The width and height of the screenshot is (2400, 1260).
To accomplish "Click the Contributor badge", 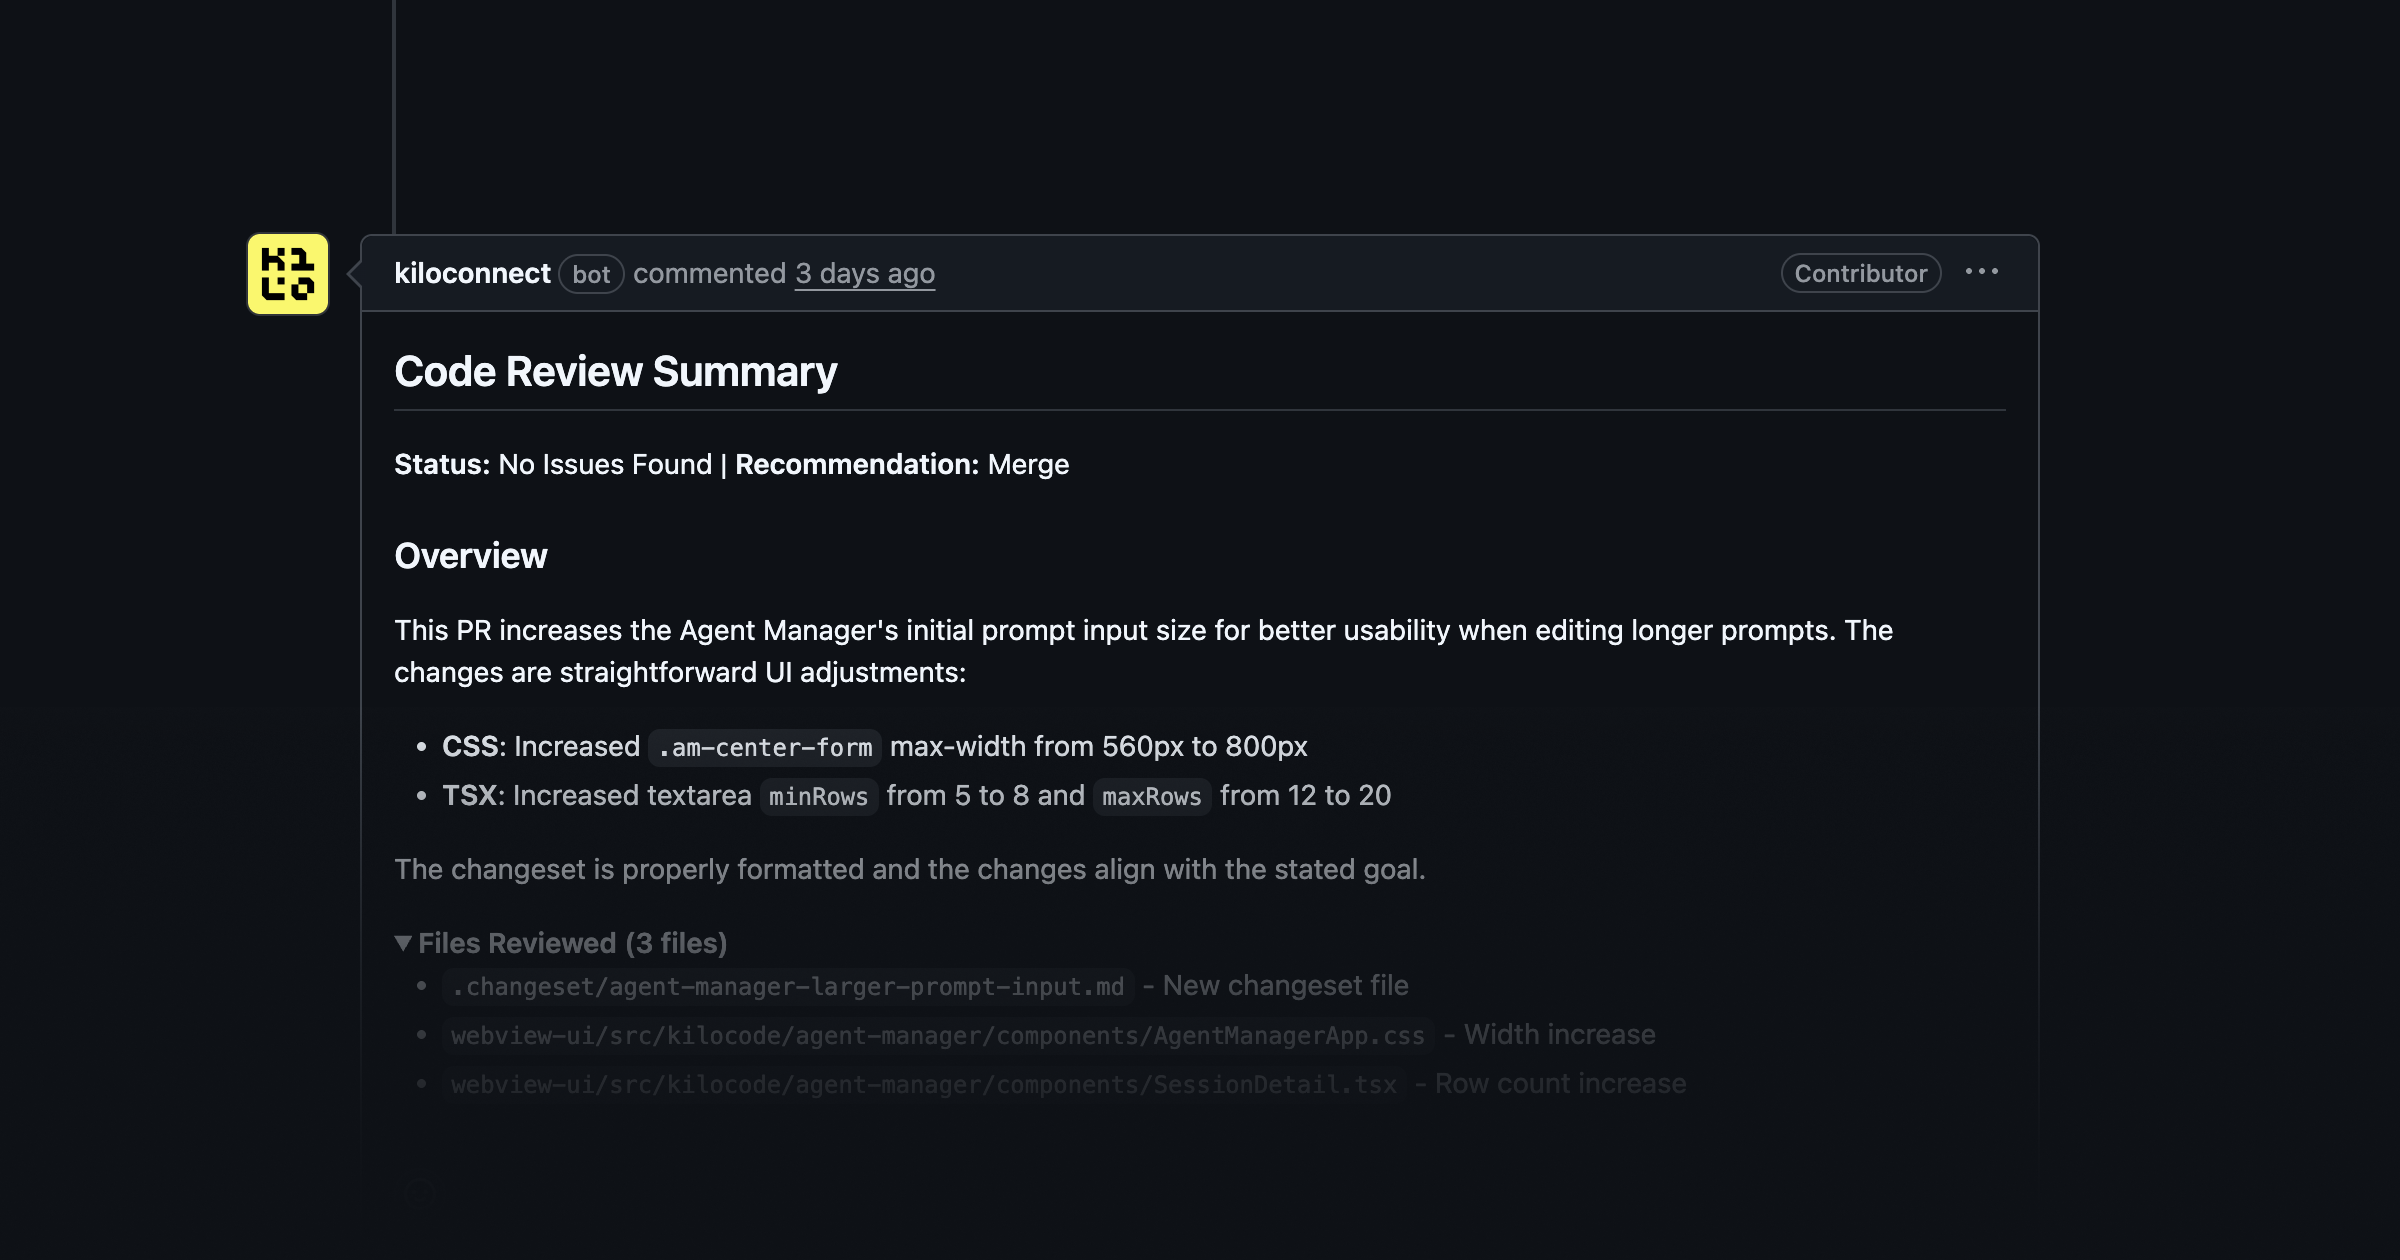I will pyautogui.click(x=1859, y=273).
